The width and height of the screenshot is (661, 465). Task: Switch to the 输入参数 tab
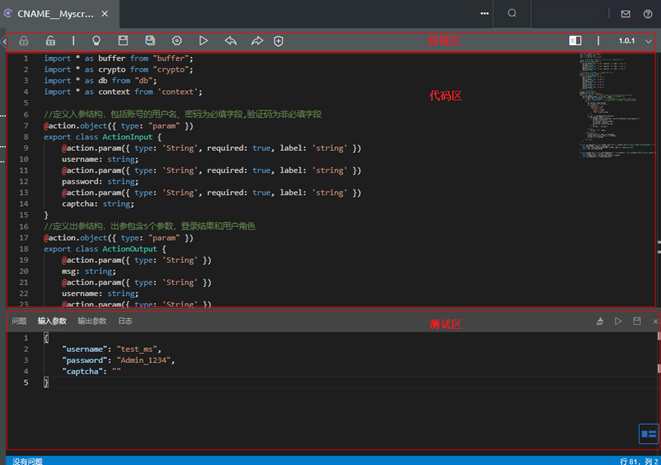(x=52, y=321)
